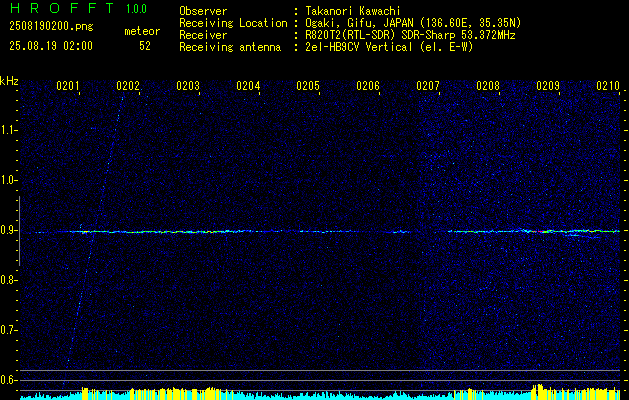Viewport: 629px width, 400px height.
Task: Click the 0208 time marker
Action: pos(488,86)
